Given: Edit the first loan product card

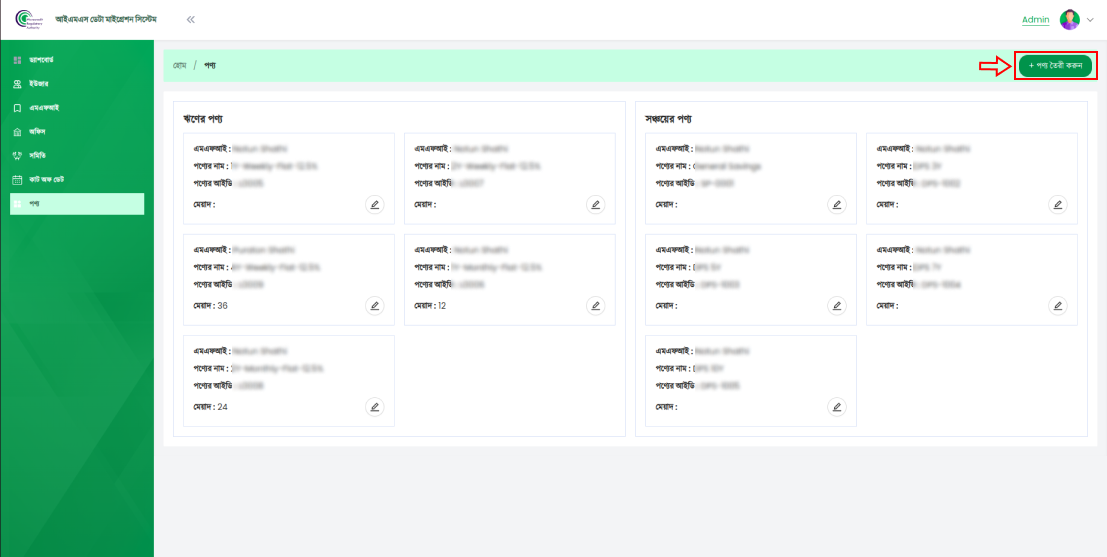Looking at the screenshot, I should pos(375,204).
